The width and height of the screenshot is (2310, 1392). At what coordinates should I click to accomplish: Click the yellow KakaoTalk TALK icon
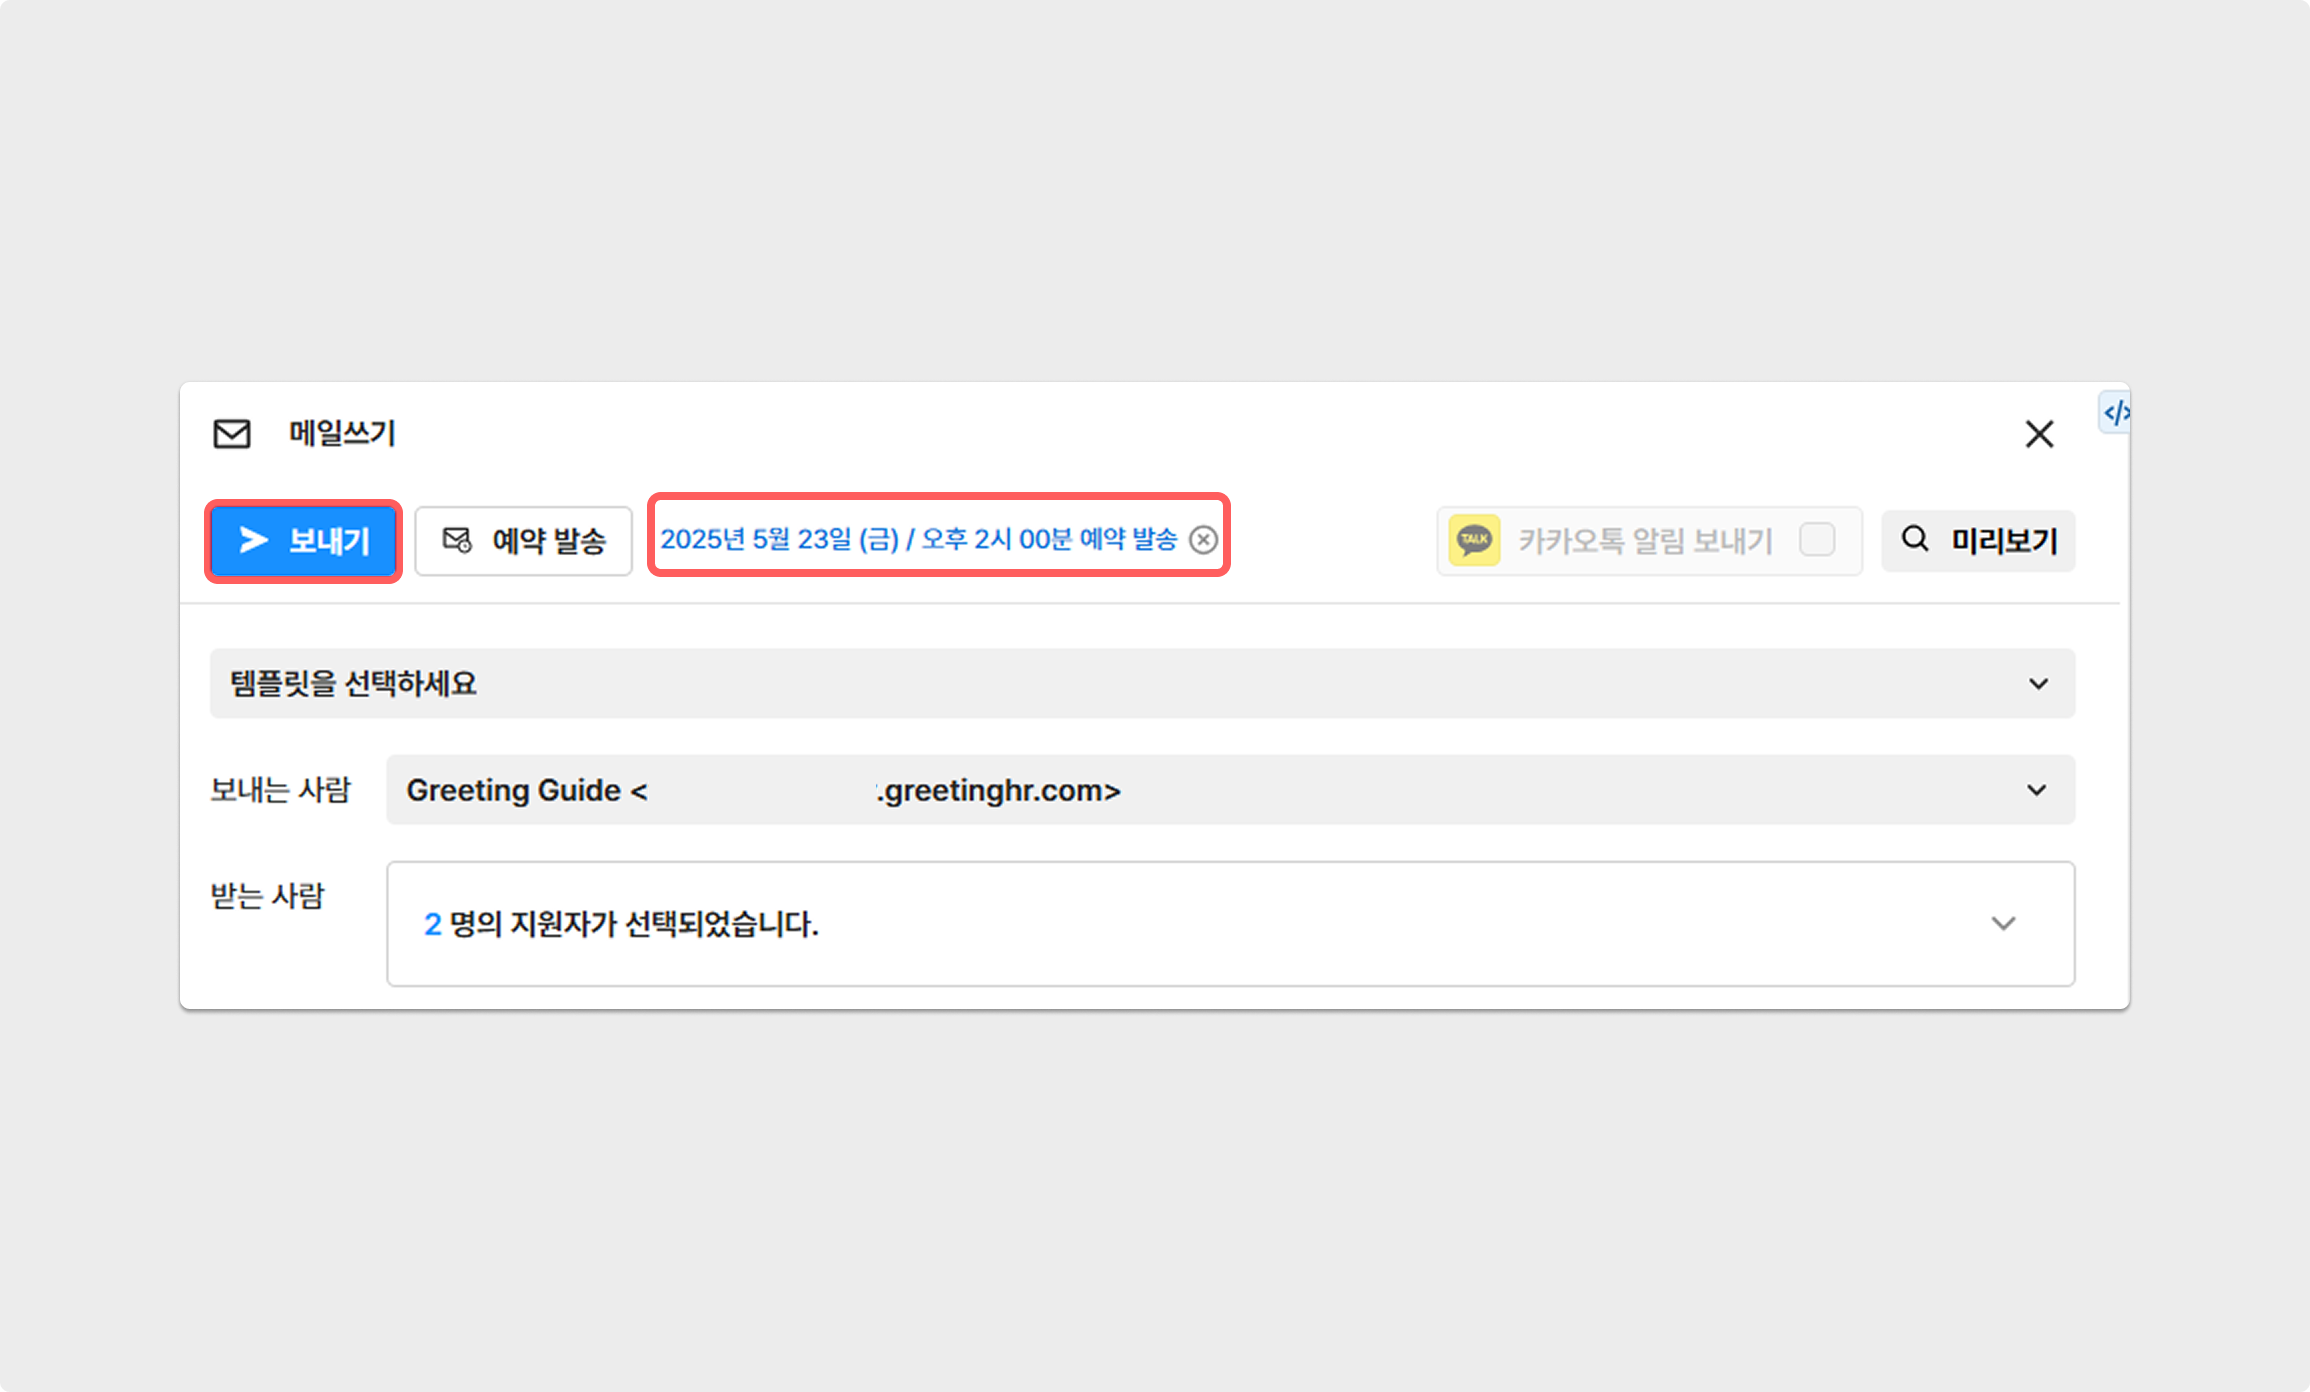click(x=1474, y=540)
